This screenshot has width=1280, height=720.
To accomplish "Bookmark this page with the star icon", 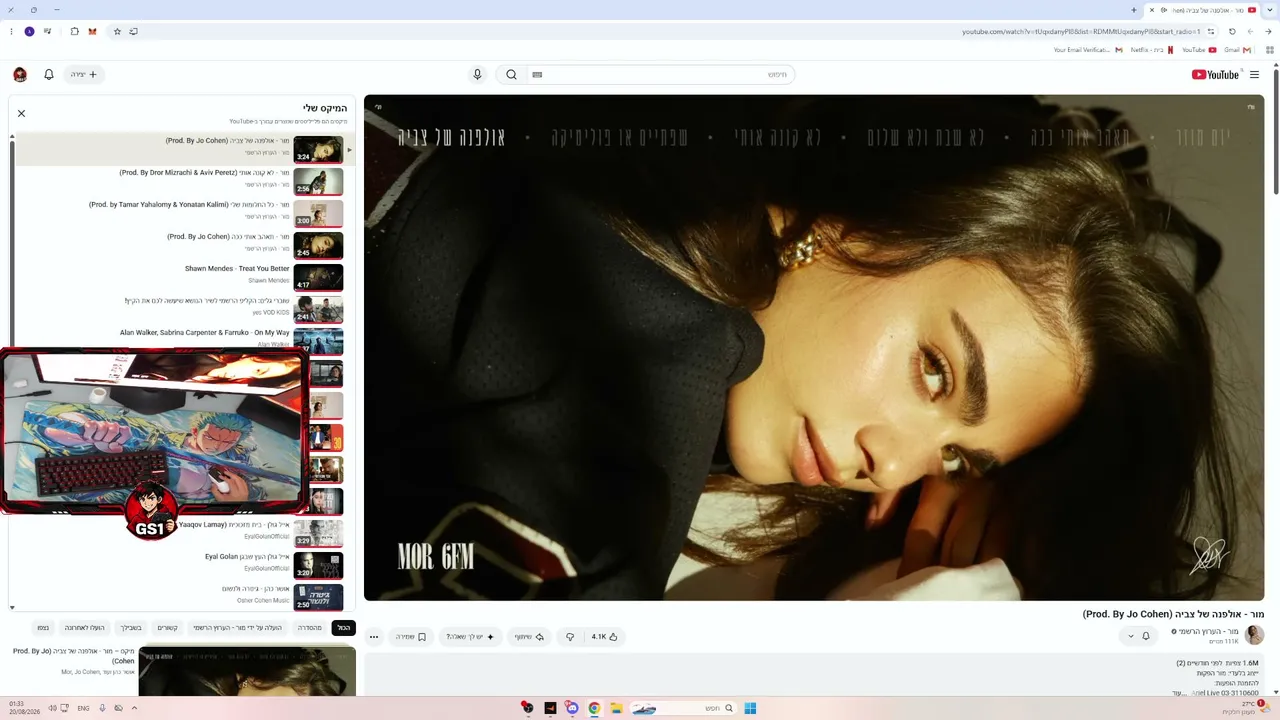I will coord(117,32).
